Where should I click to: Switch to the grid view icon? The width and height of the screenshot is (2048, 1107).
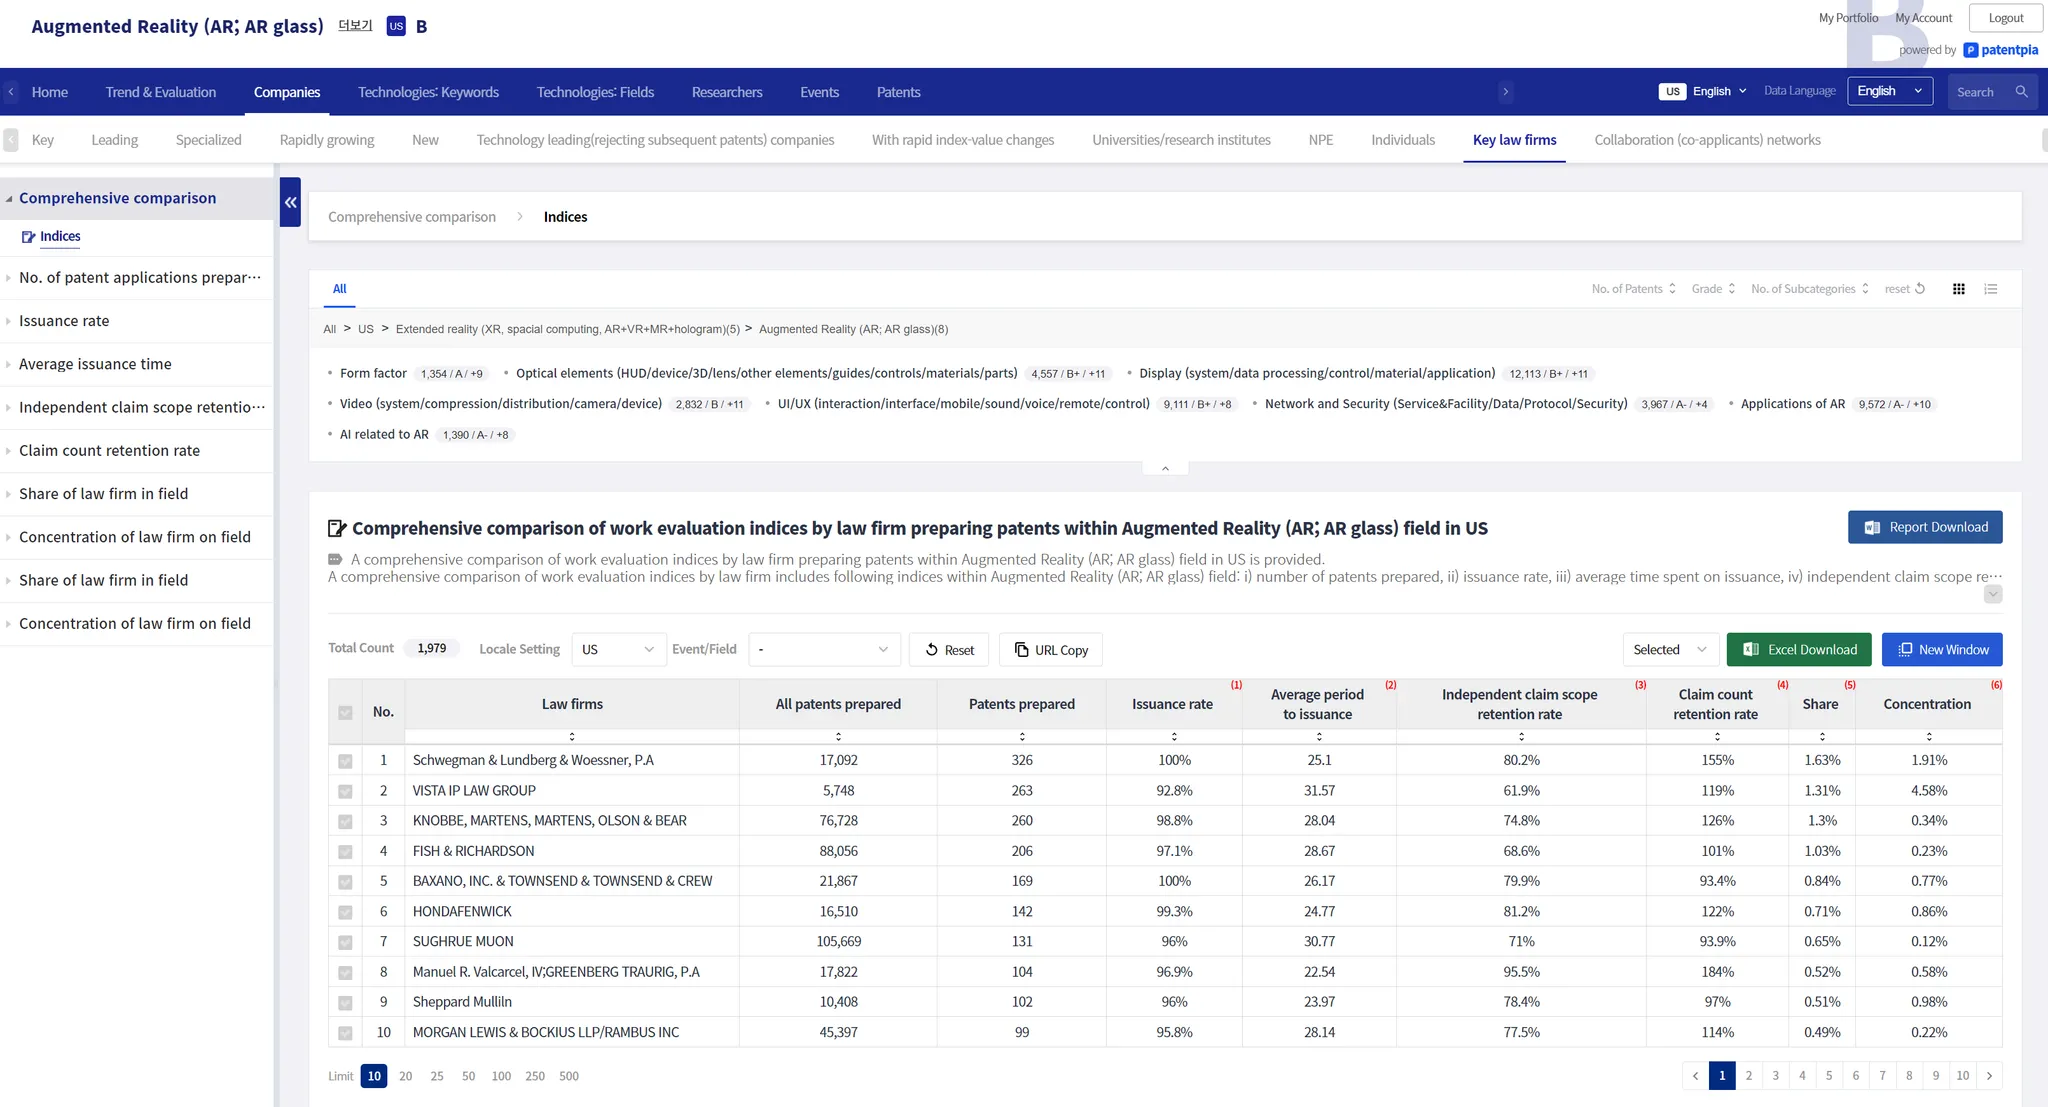1958,289
